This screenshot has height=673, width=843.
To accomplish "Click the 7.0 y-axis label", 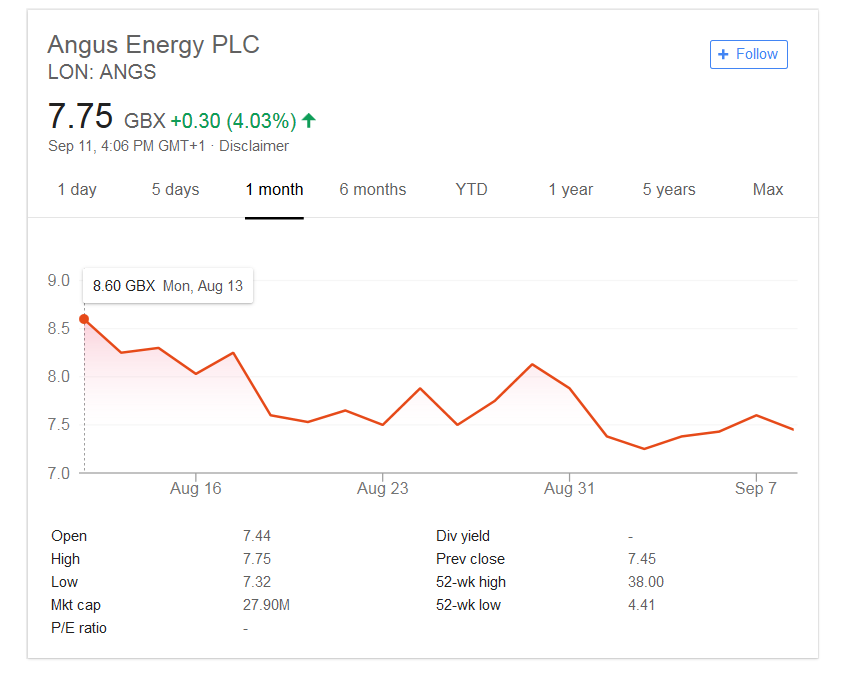I will tap(59, 473).
